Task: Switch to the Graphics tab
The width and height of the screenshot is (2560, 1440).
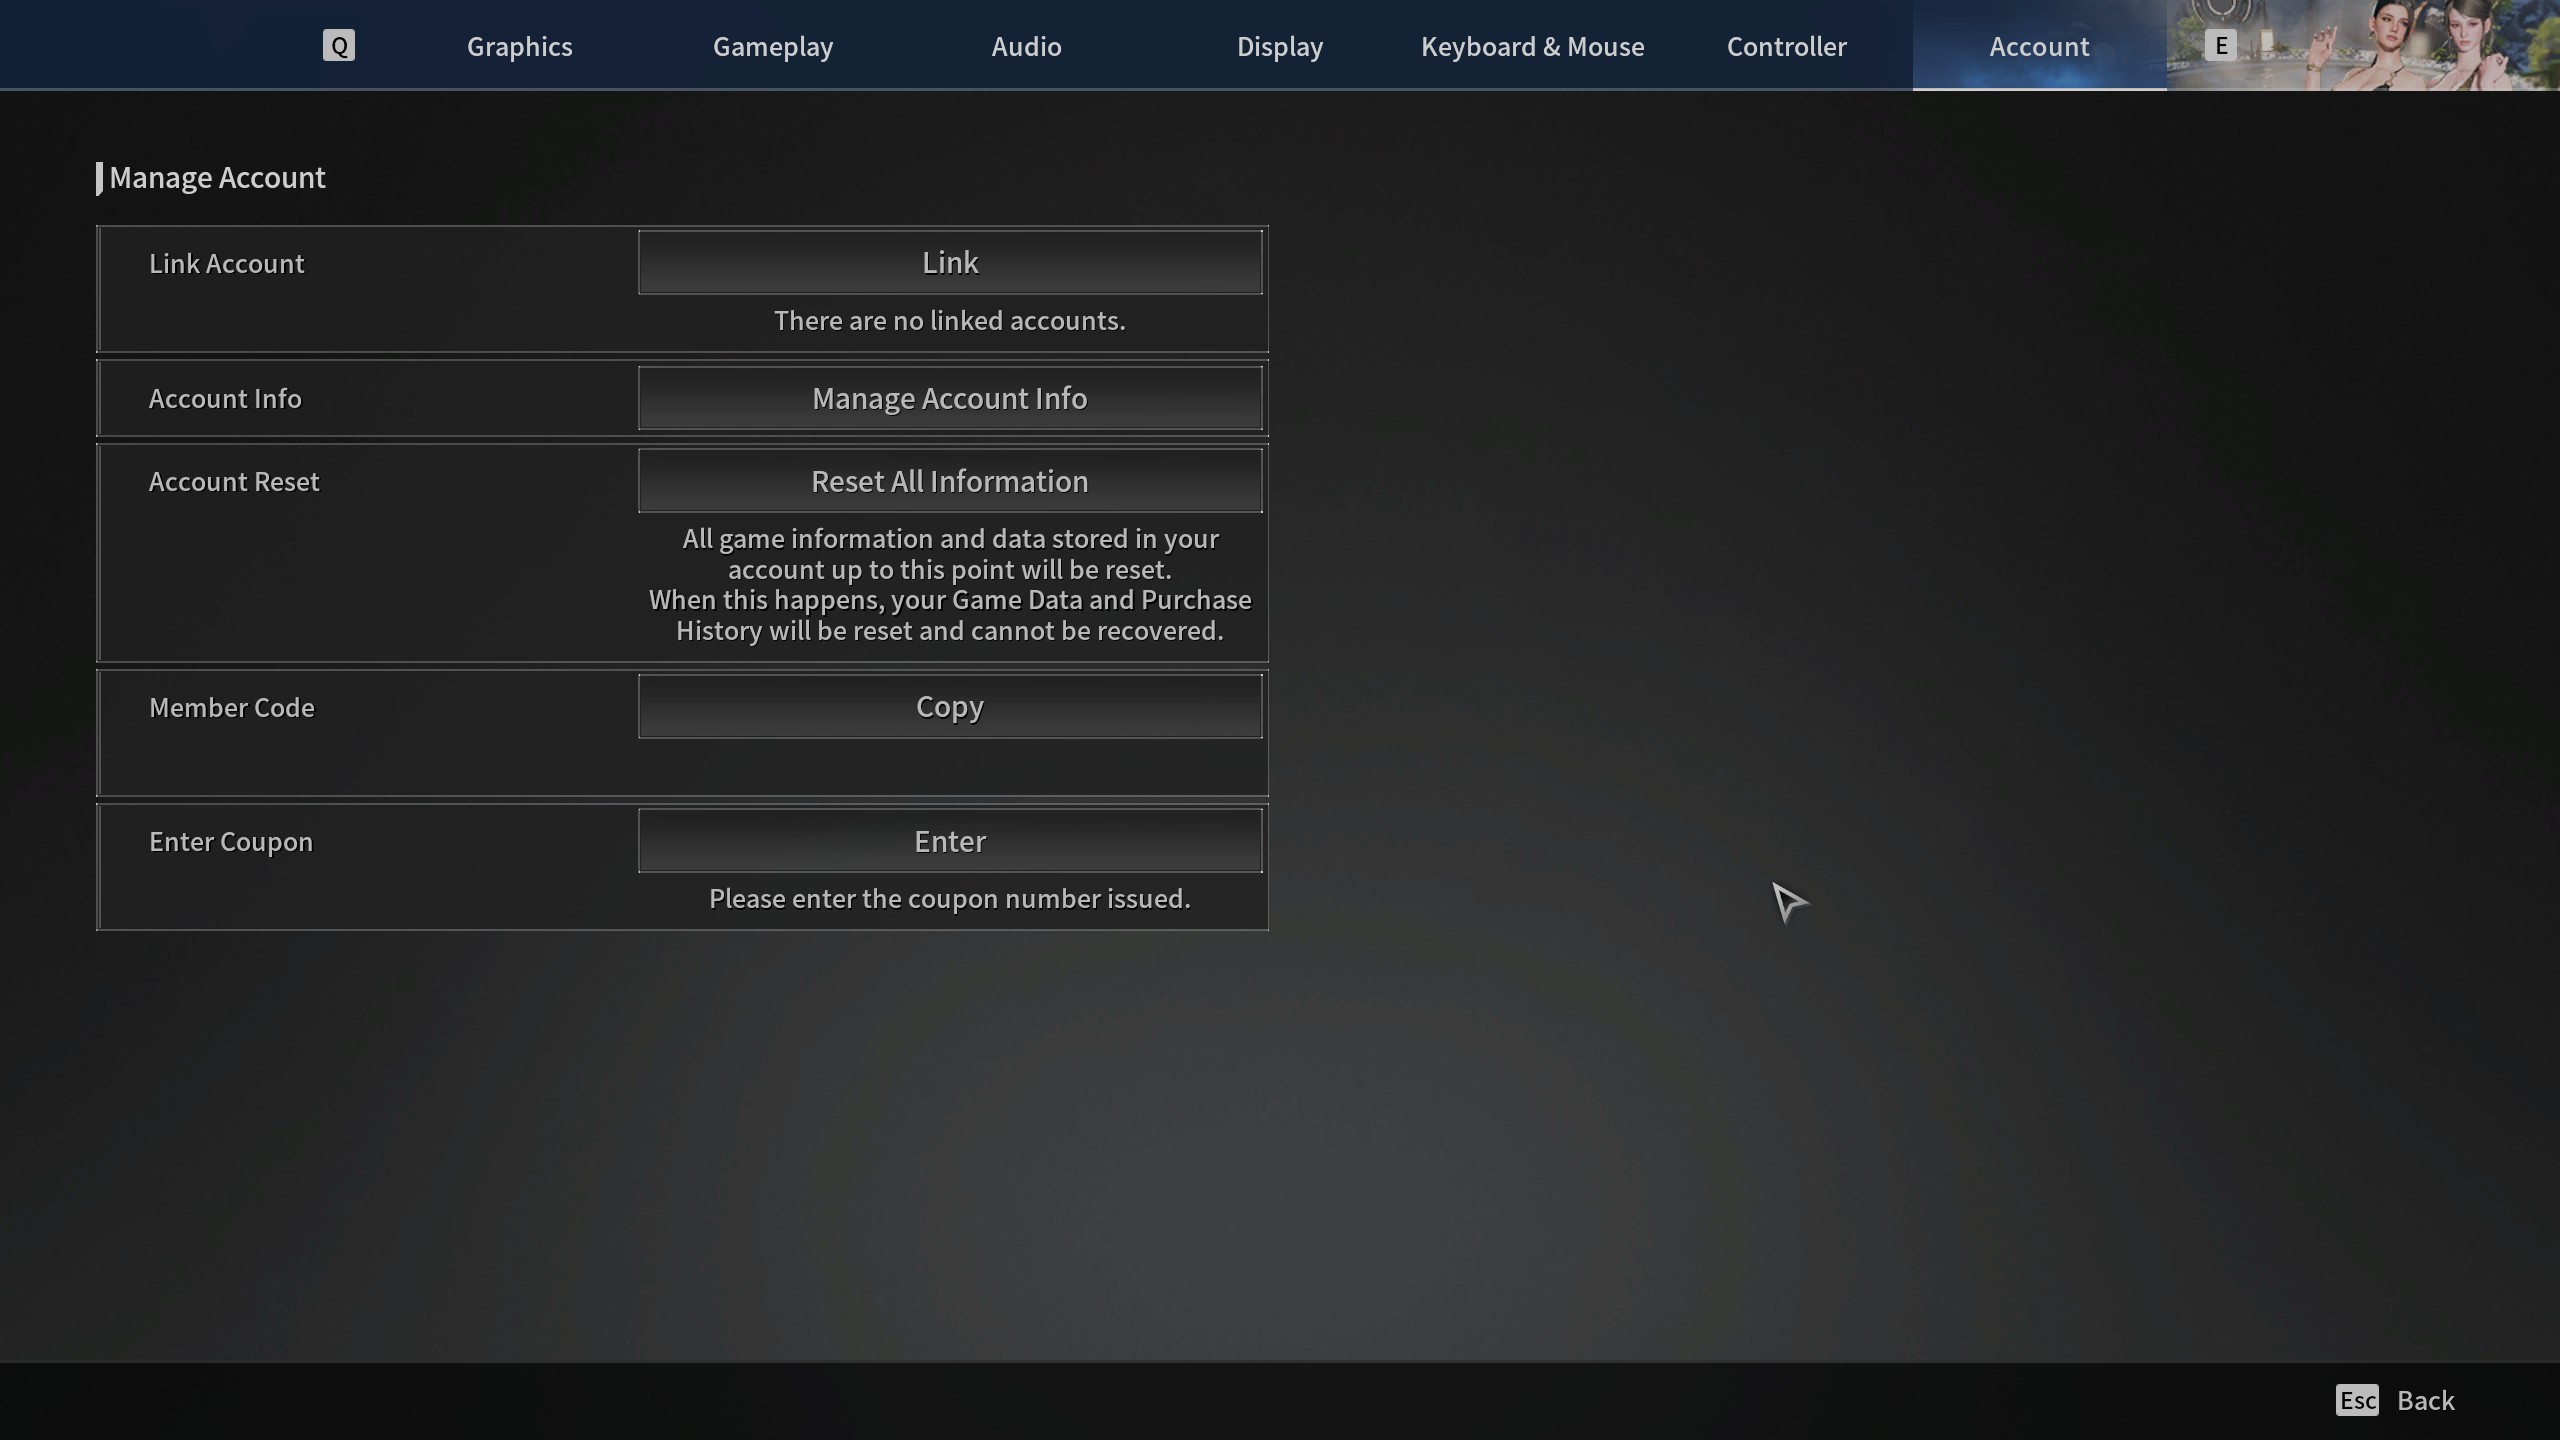Action: (x=519, y=46)
